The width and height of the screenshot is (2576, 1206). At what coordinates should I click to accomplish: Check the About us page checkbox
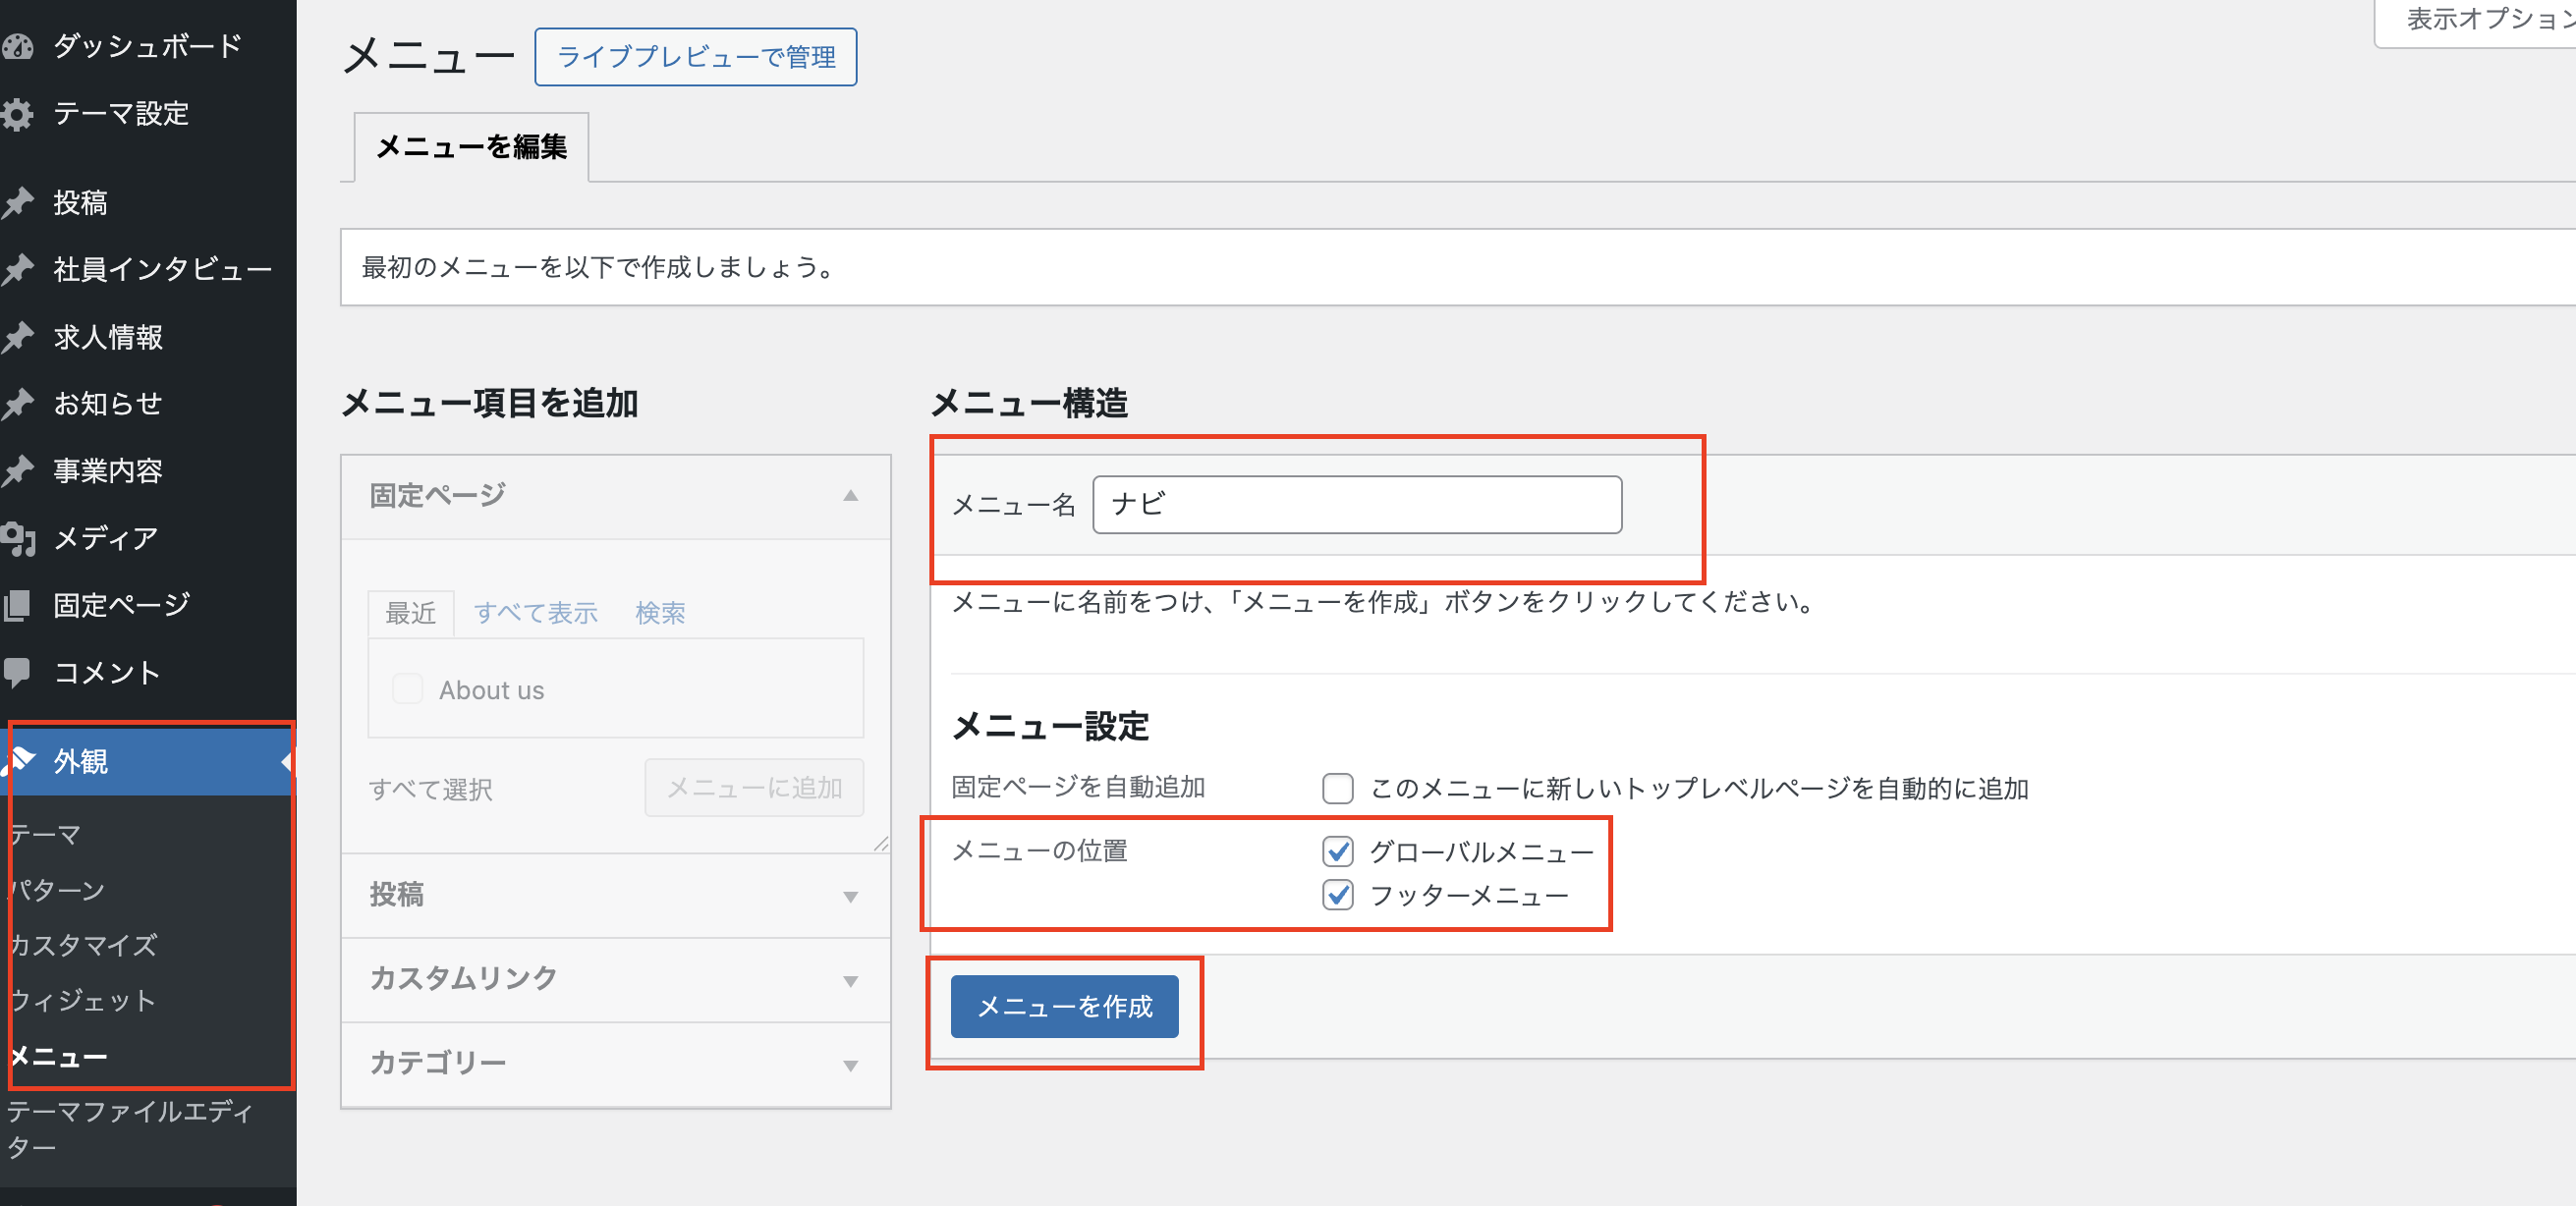pyautogui.click(x=407, y=689)
